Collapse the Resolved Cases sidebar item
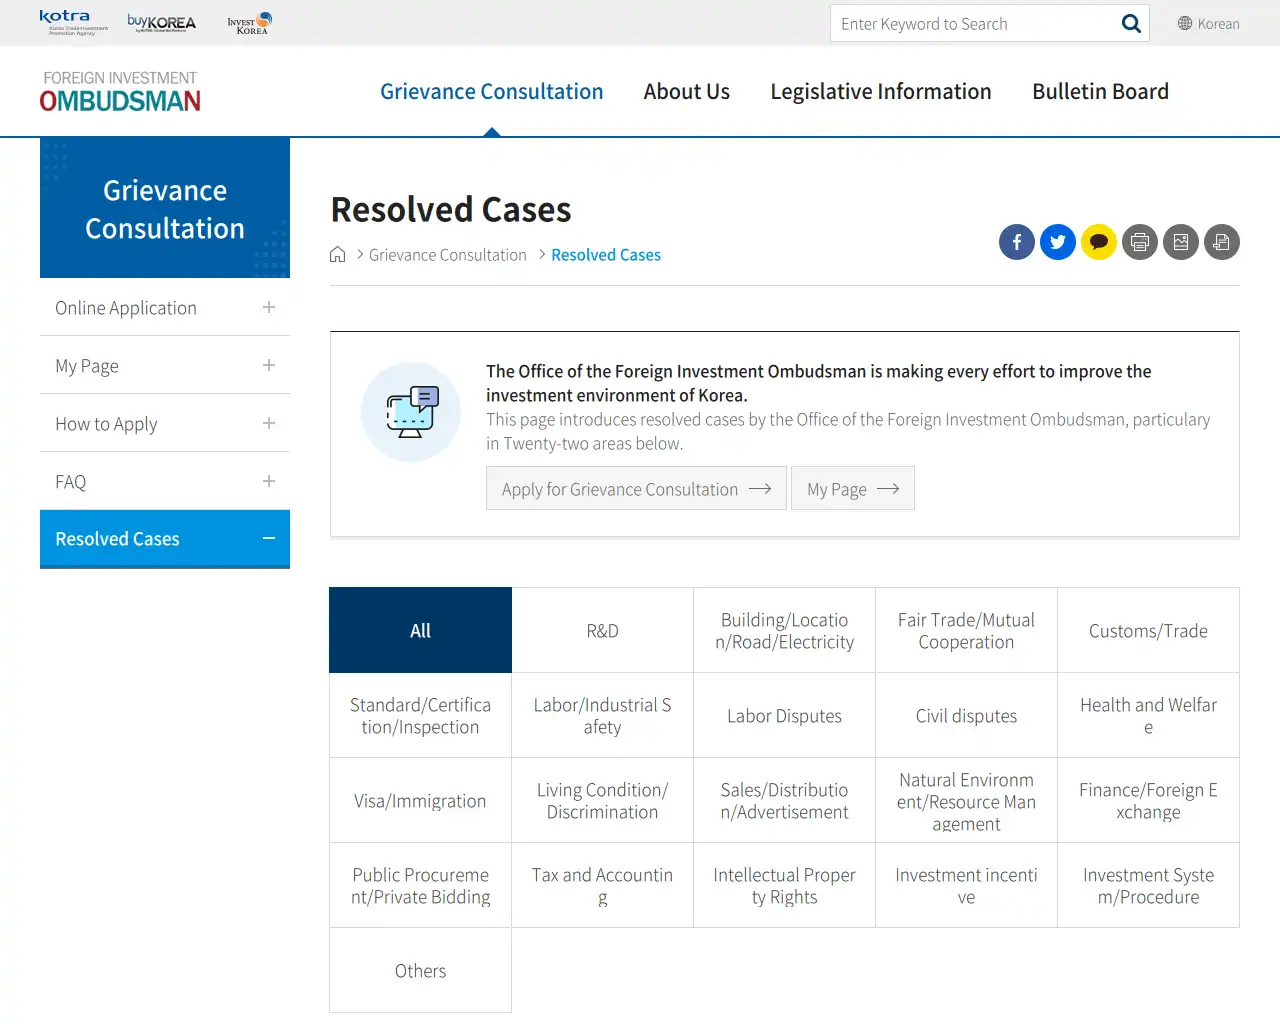Screen dimensions: 1280x1024 268,539
